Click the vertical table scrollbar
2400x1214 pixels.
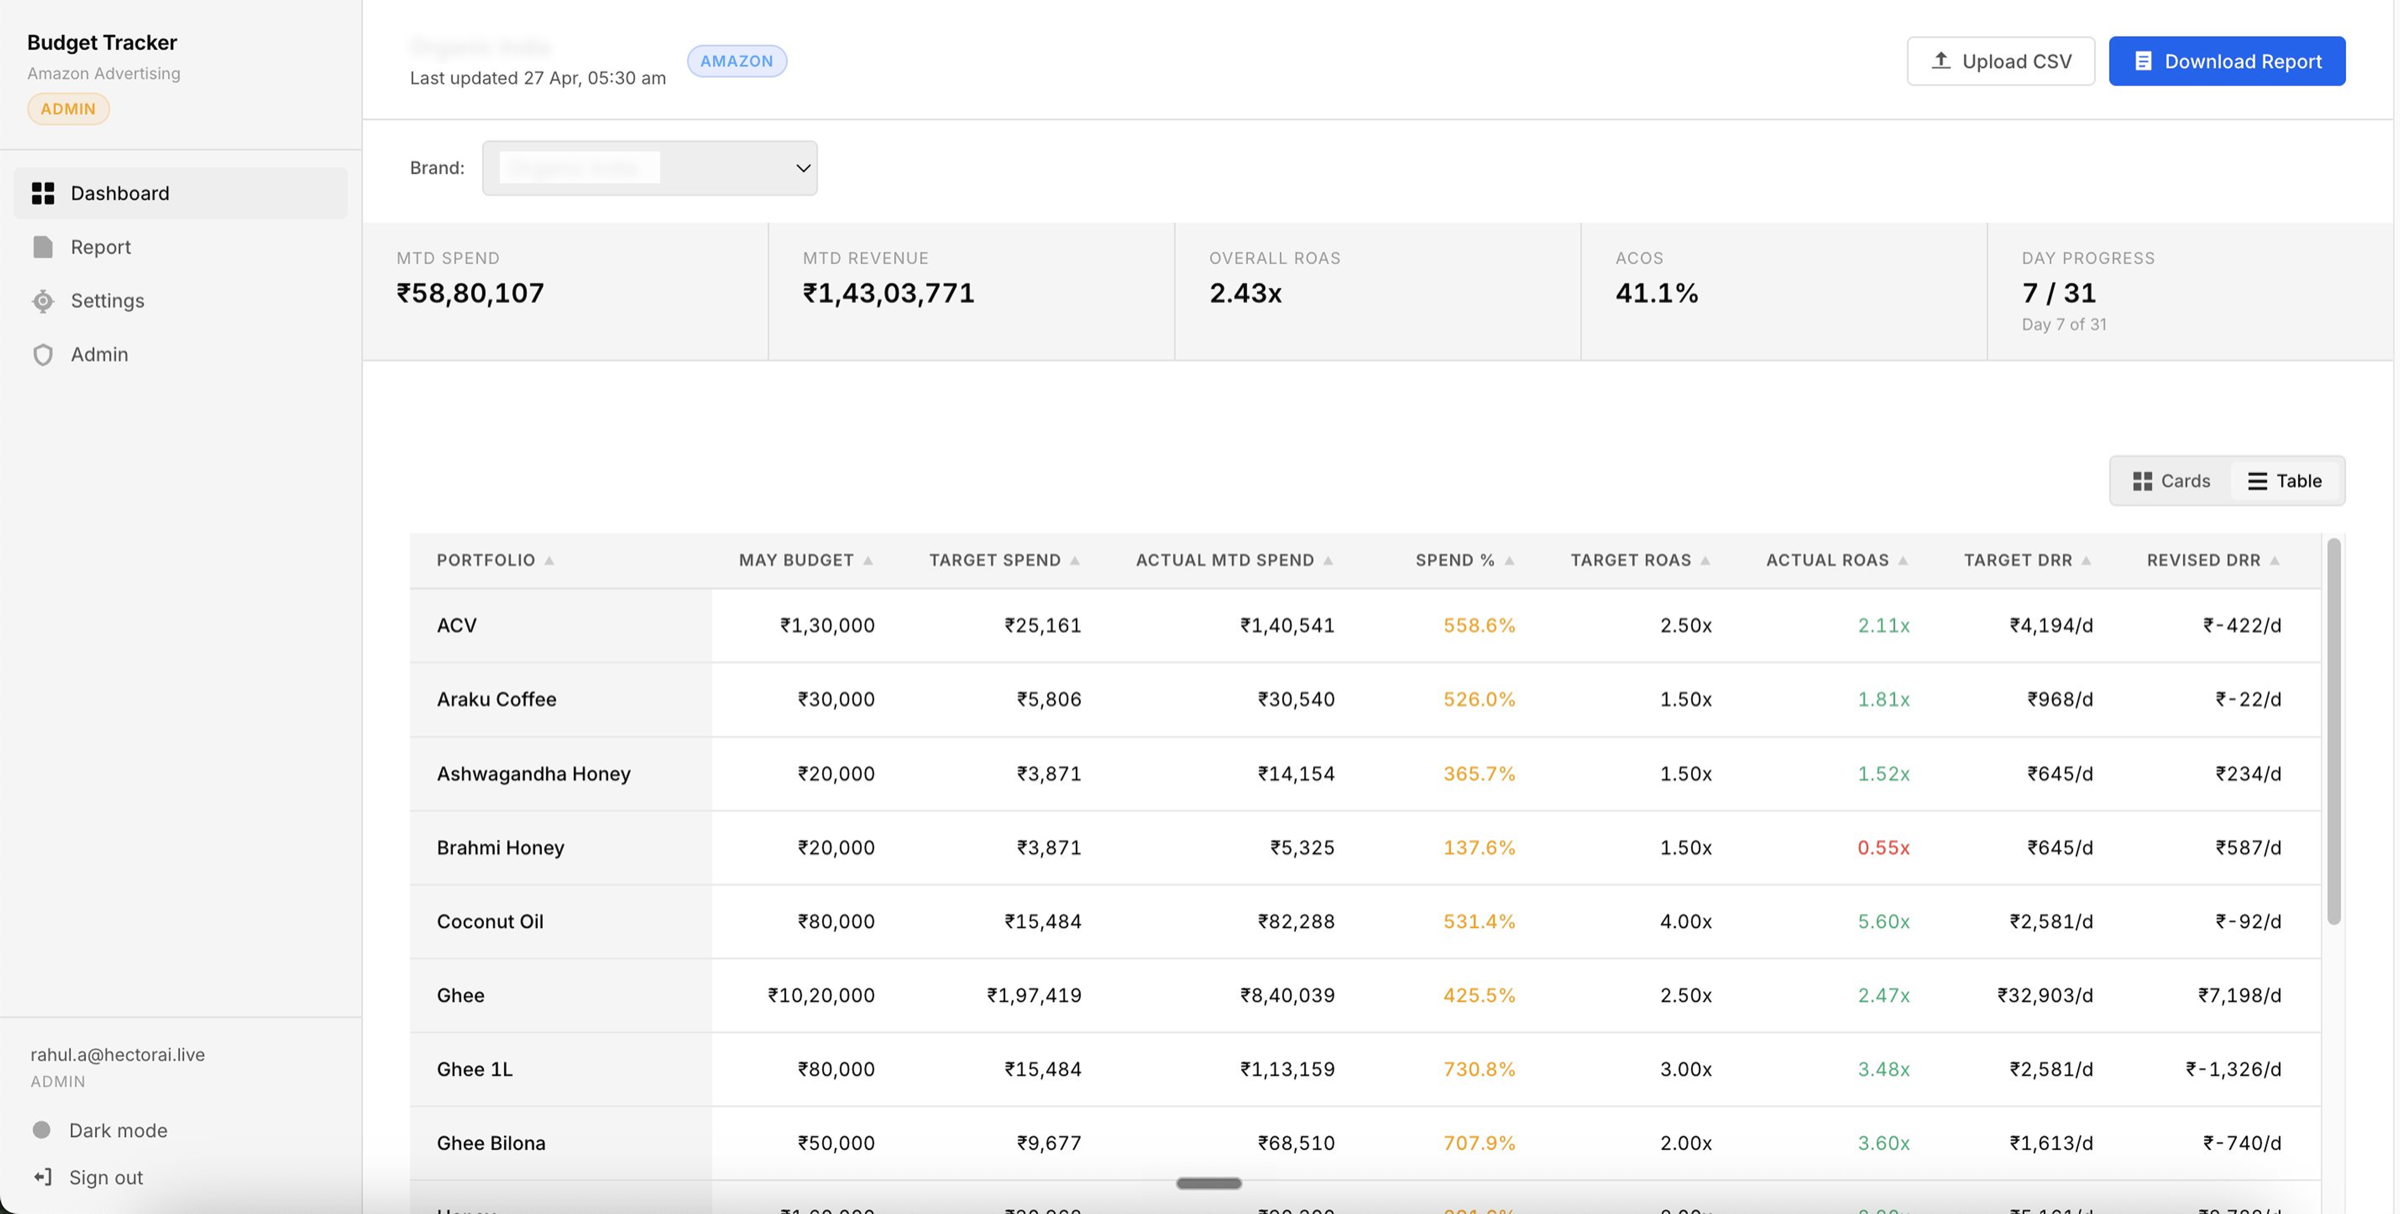(x=2333, y=731)
